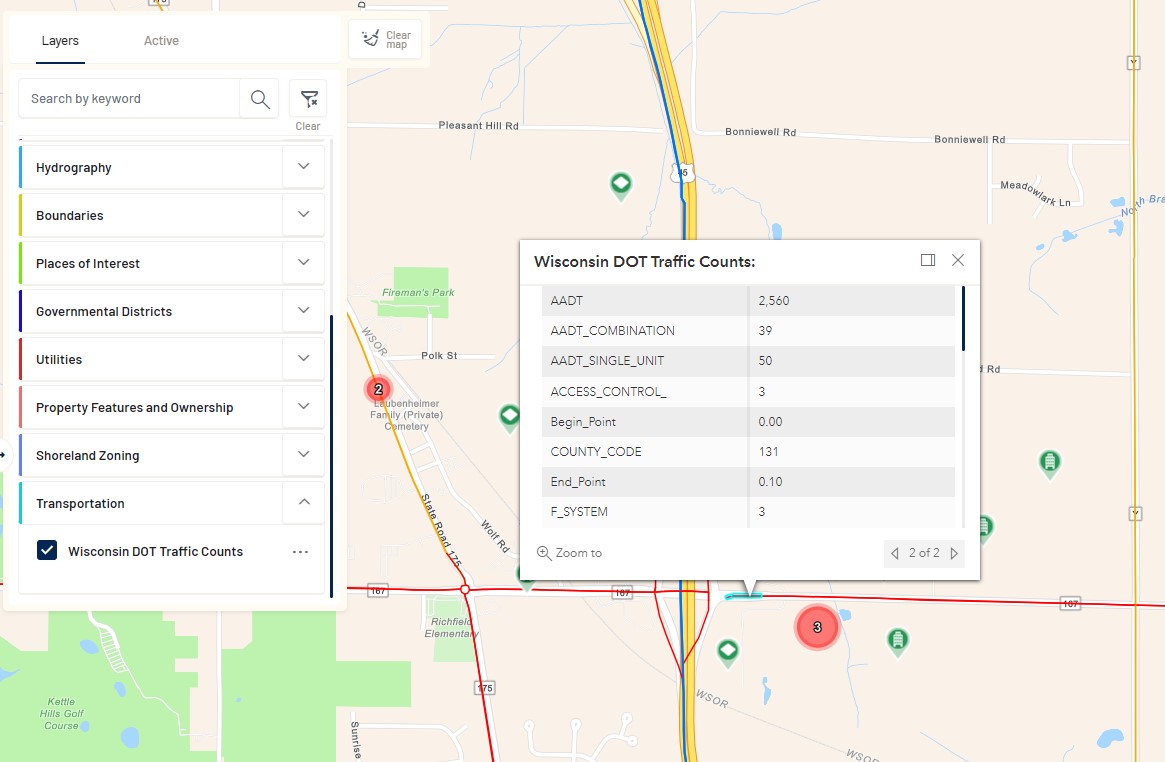Click the Meadowlark Ln road label
Viewport: 1165px width, 762px height.
point(1035,193)
